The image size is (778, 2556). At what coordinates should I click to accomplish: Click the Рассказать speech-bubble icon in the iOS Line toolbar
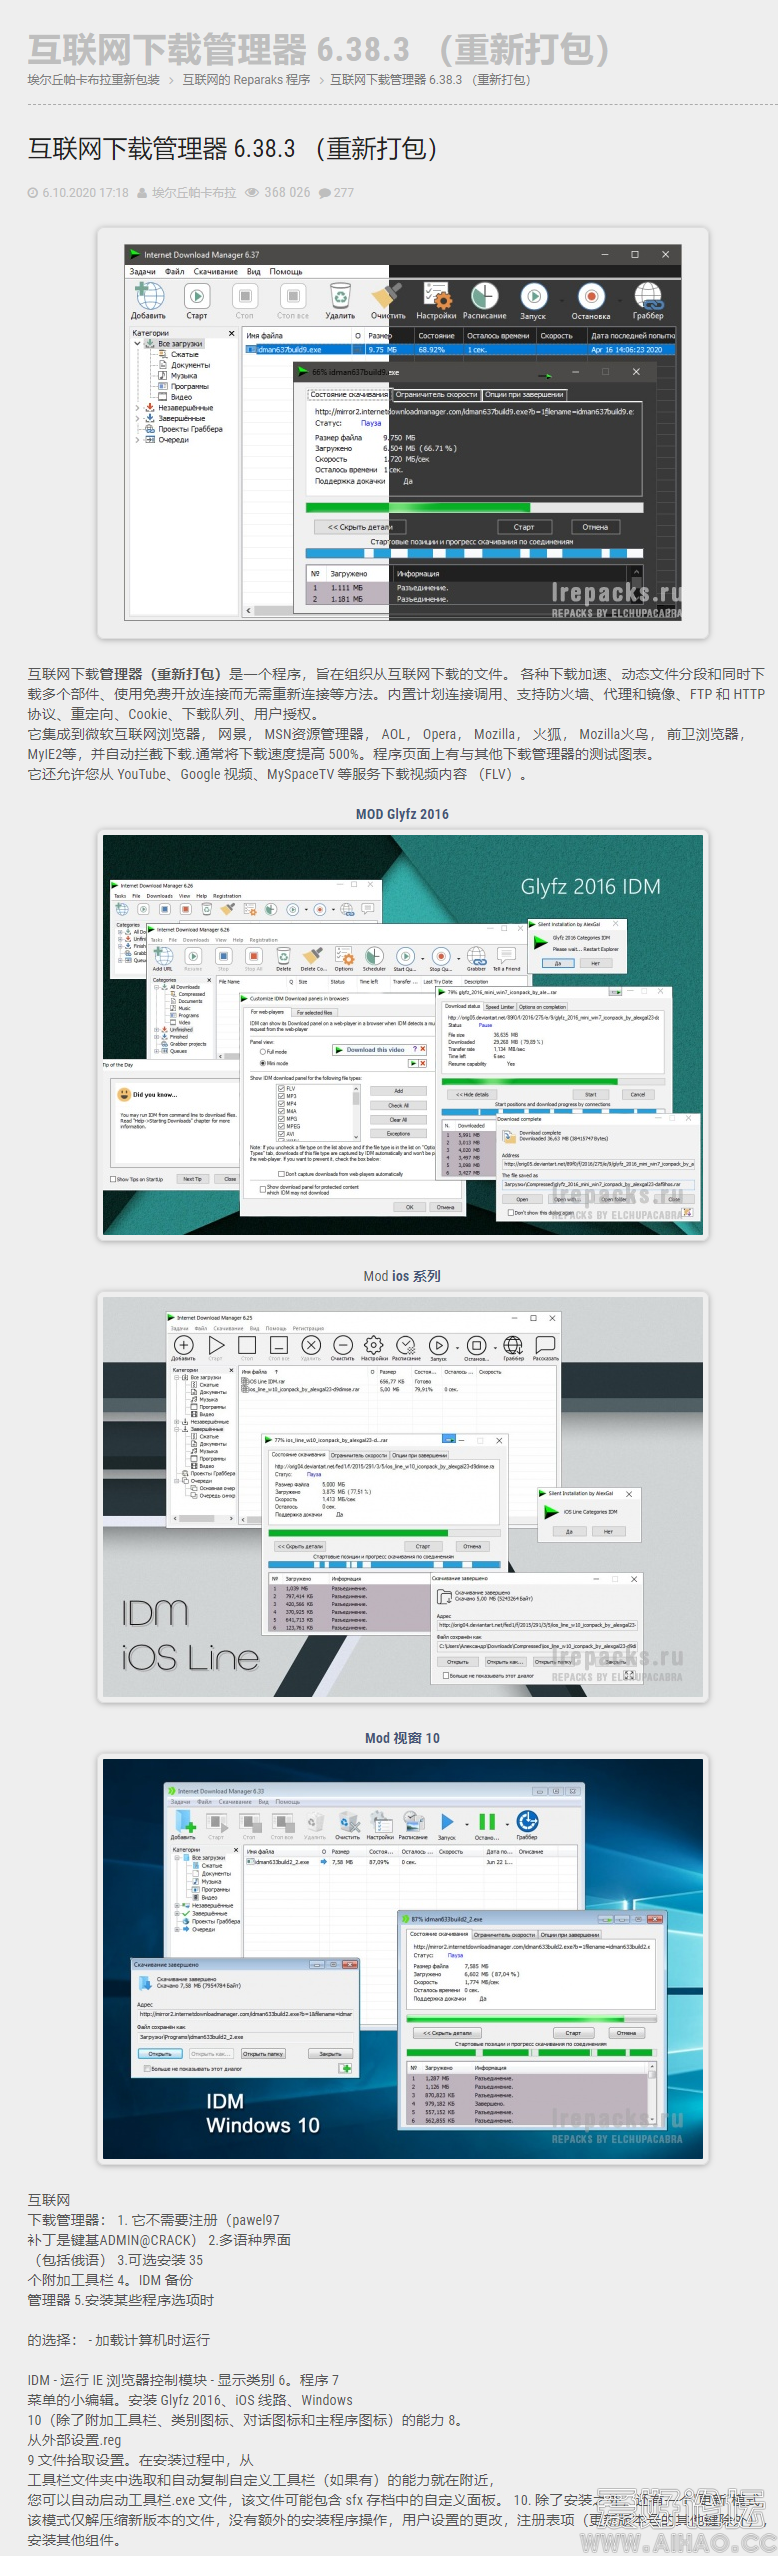[x=545, y=1345]
